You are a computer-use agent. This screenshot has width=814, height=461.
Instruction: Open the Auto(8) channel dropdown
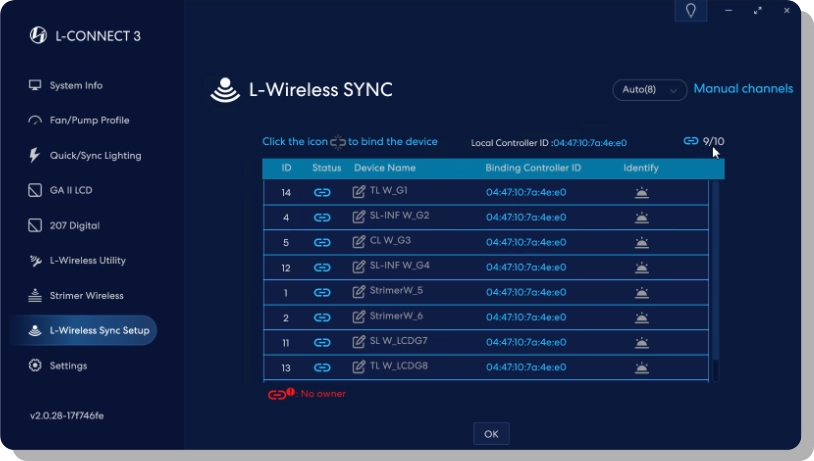pyautogui.click(x=649, y=90)
